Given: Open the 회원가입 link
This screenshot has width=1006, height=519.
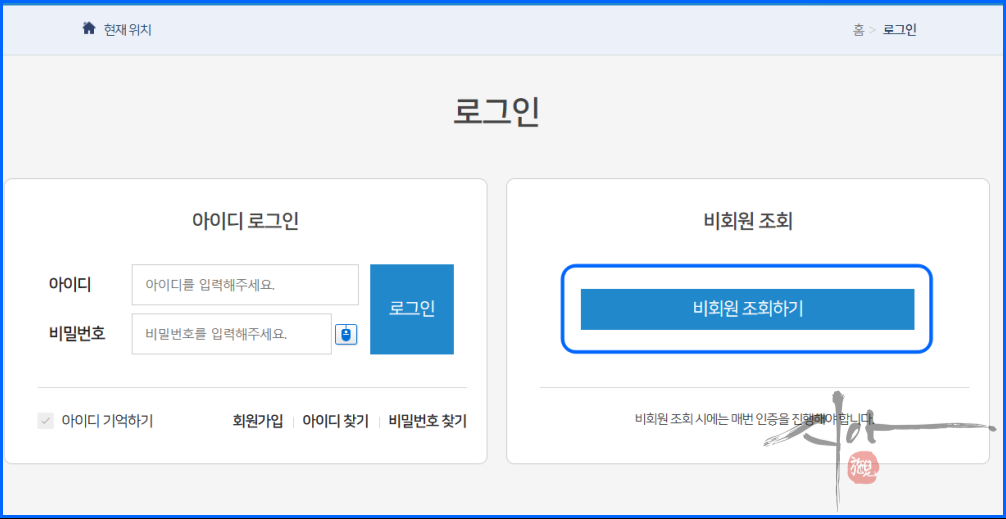Looking at the screenshot, I should tap(257, 421).
